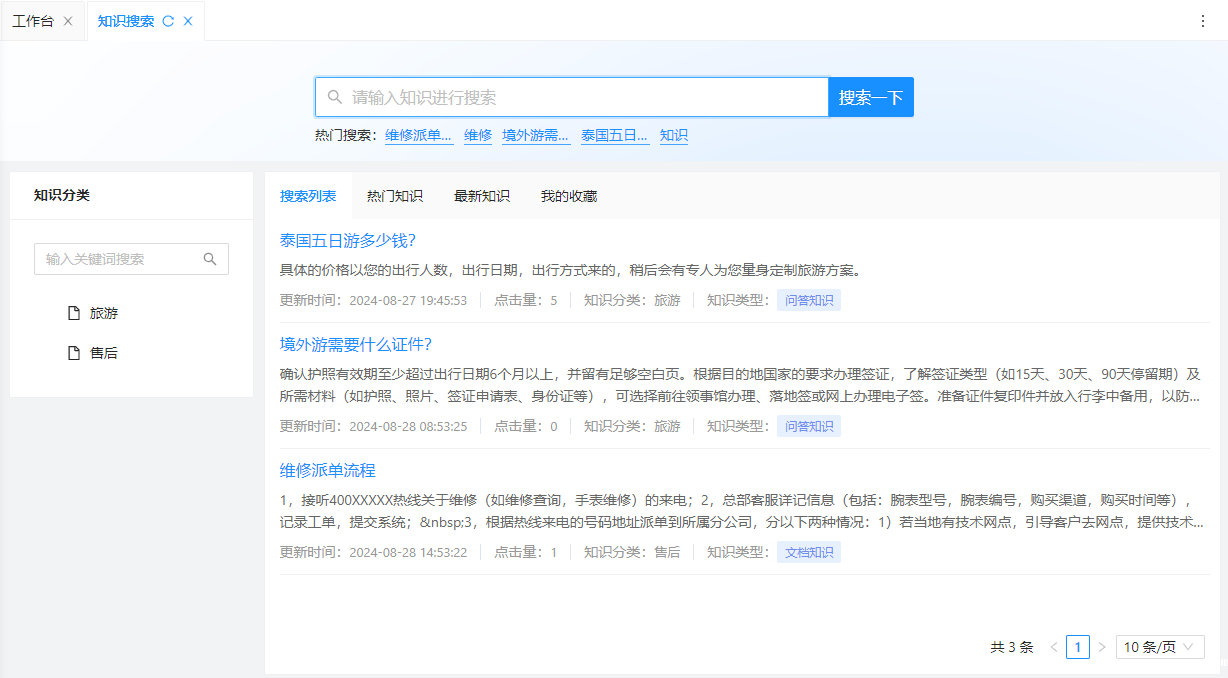
Task: Click the document icon beside 旅游
Action: (73, 313)
